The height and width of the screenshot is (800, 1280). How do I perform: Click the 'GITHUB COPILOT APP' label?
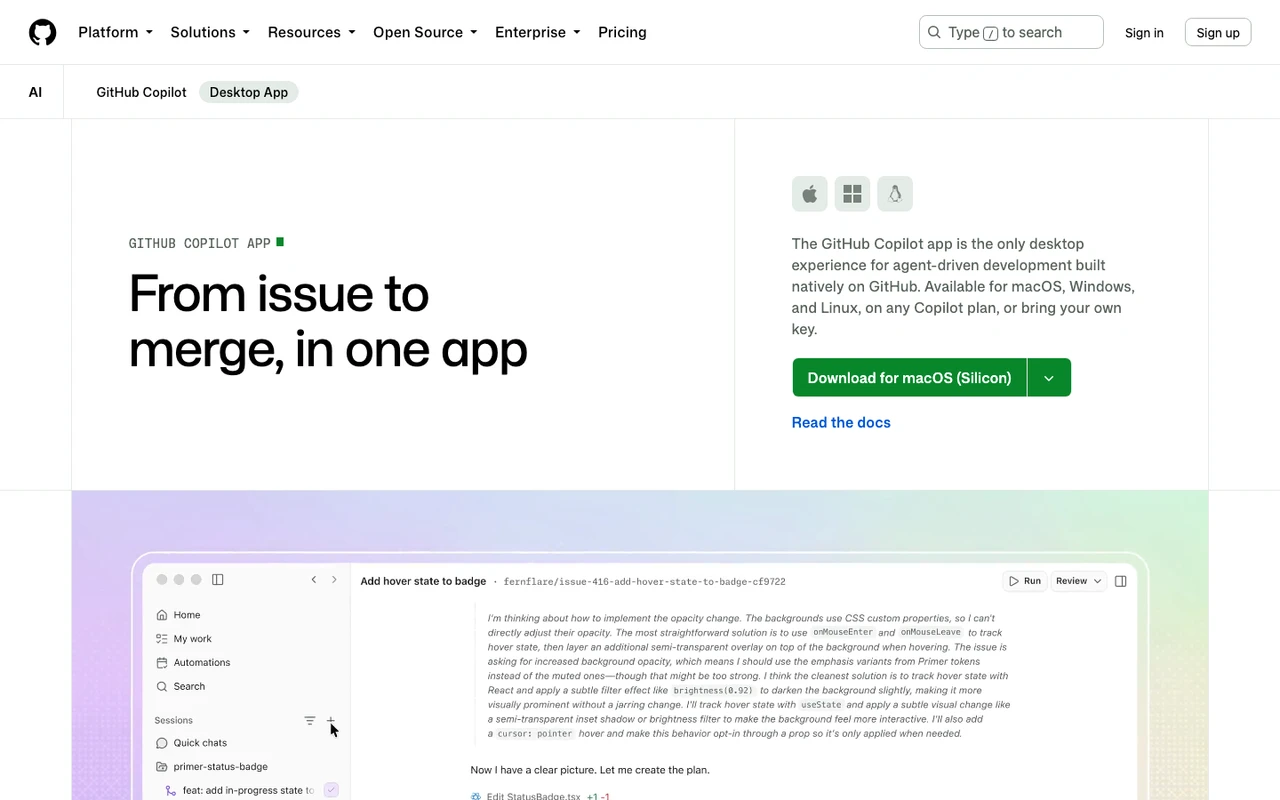200,243
